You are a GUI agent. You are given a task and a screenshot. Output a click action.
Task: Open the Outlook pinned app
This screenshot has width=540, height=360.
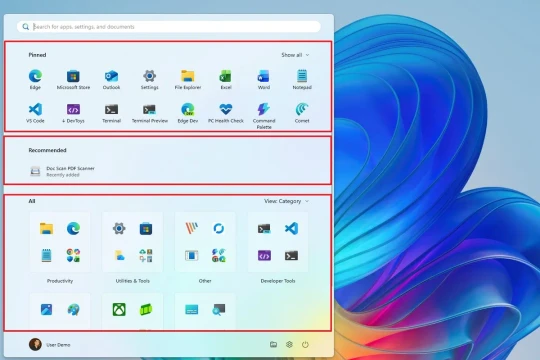111,79
